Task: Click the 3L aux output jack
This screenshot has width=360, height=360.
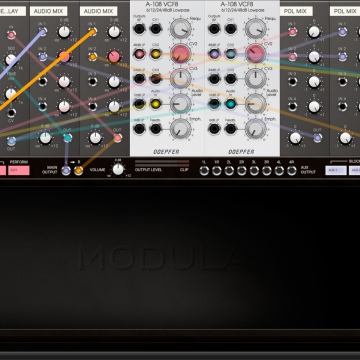Action: pos(254,171)
